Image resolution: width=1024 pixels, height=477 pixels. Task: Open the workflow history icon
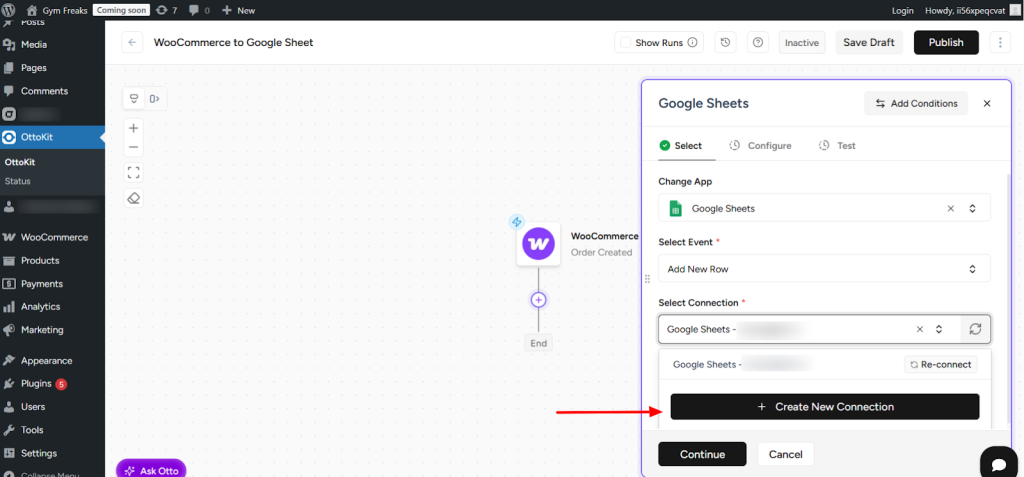726,43
